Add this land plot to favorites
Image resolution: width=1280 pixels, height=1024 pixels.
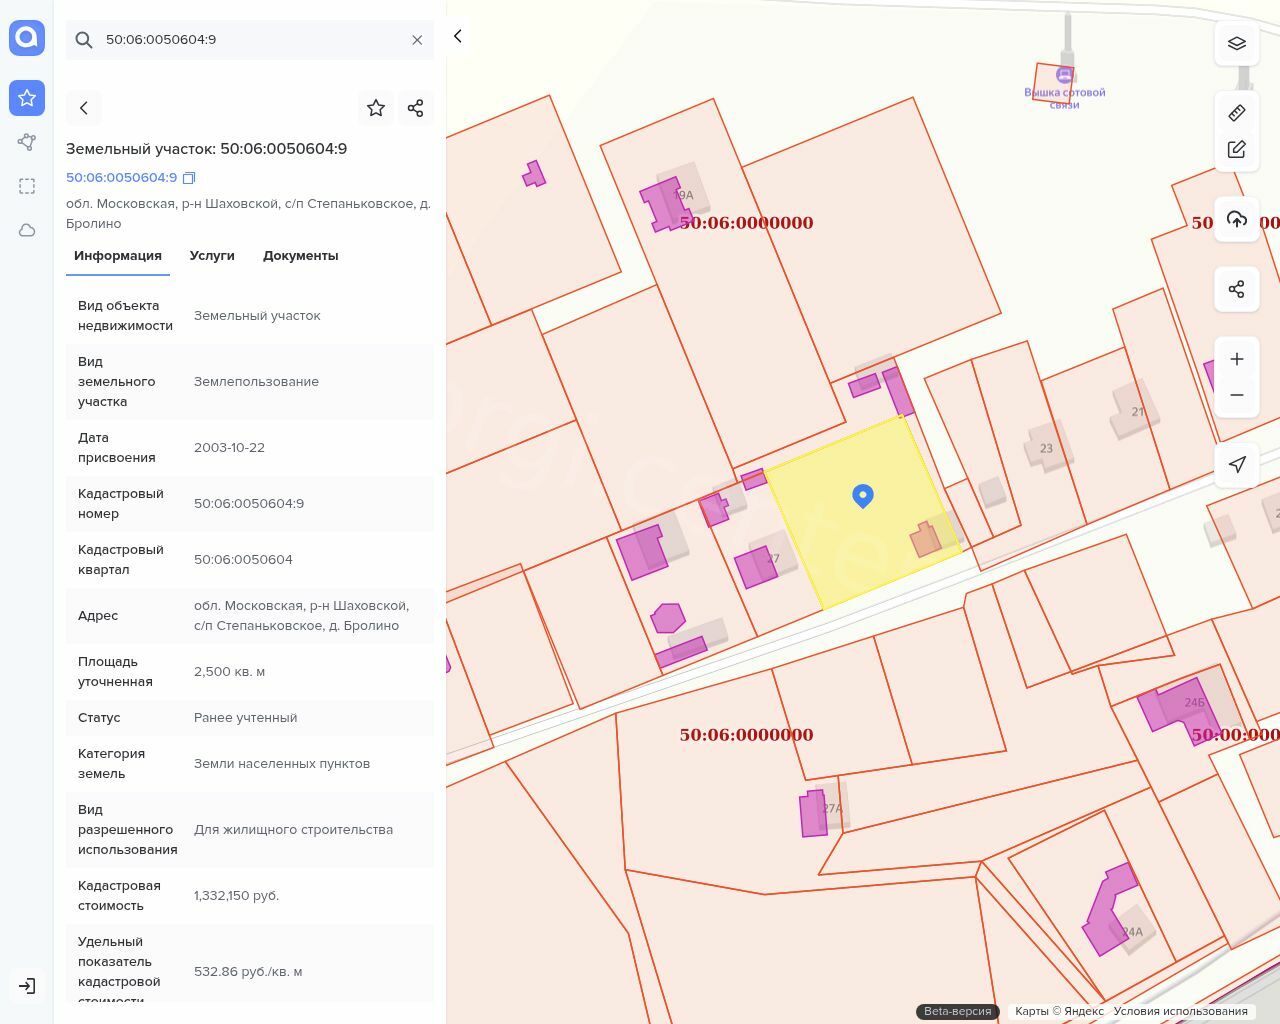click(376, 108)
